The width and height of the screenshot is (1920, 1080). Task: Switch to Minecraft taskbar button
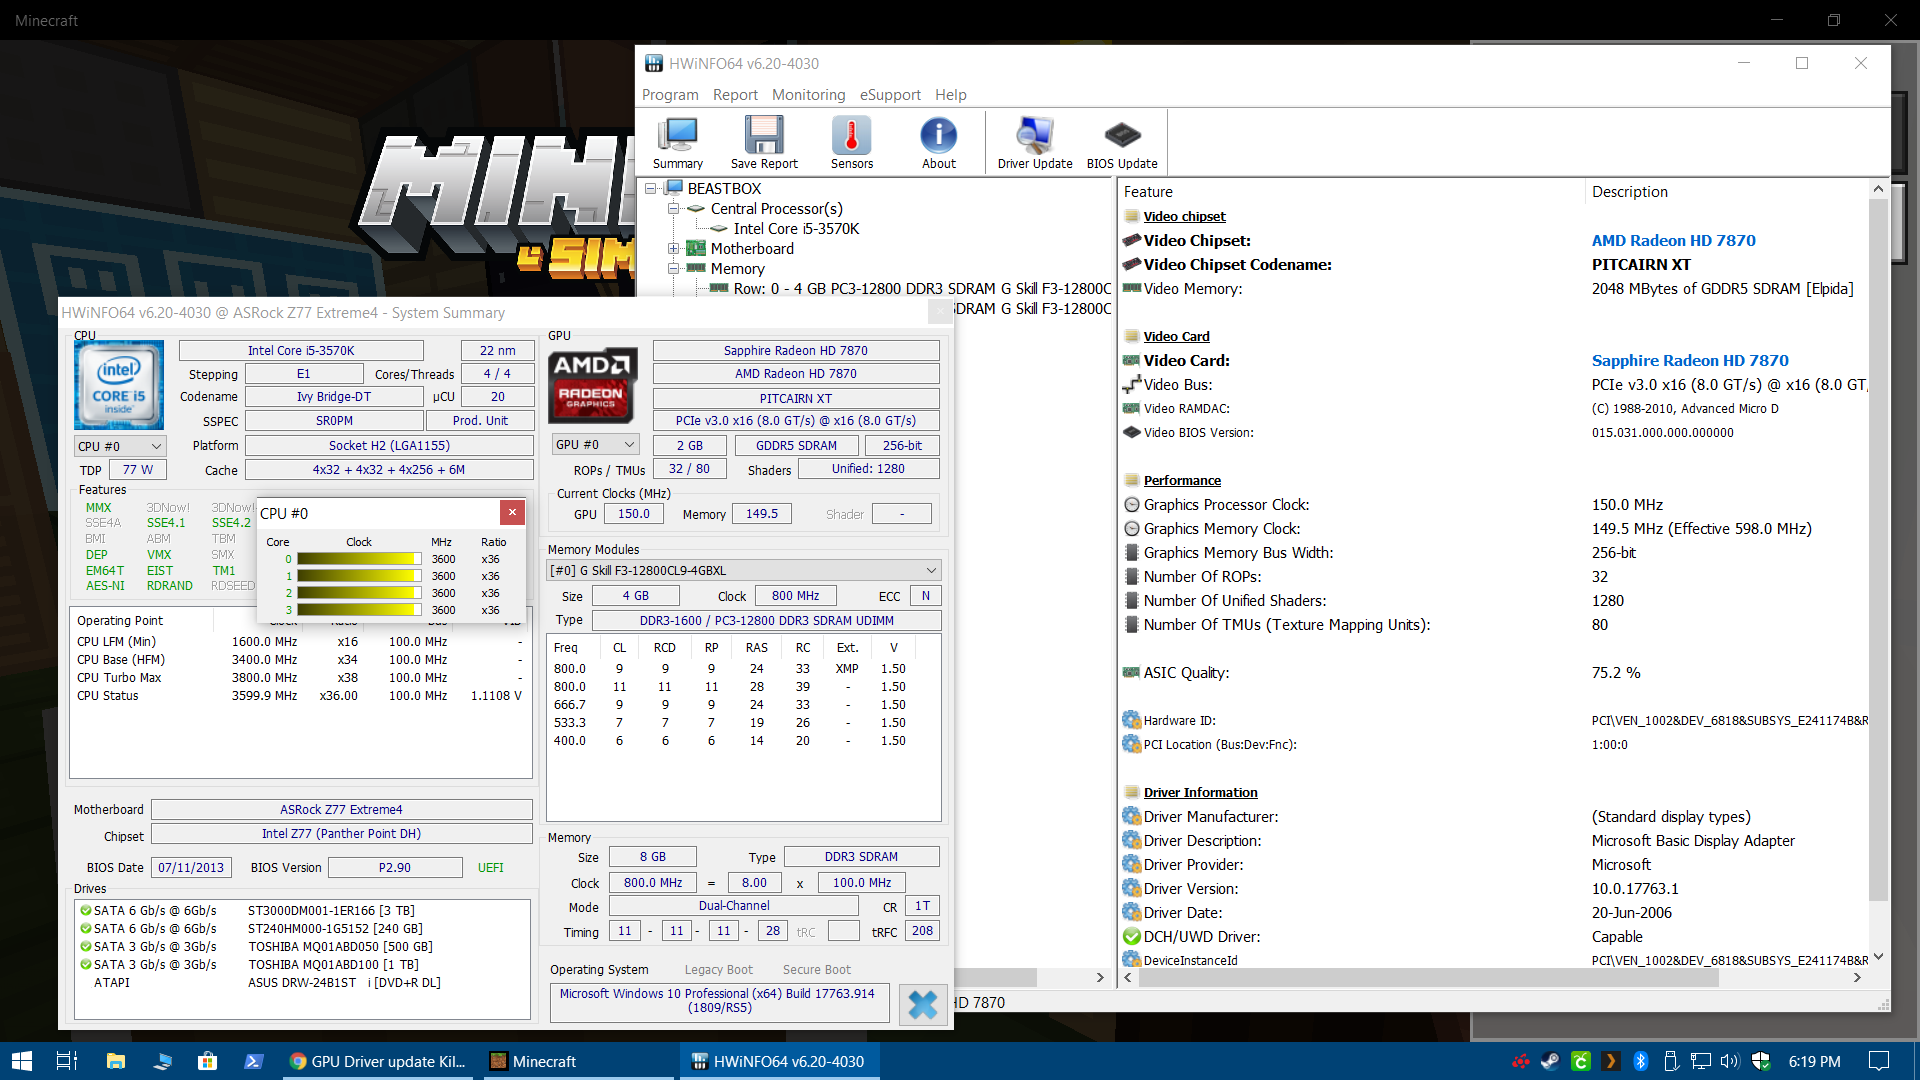click(578, 1061)
